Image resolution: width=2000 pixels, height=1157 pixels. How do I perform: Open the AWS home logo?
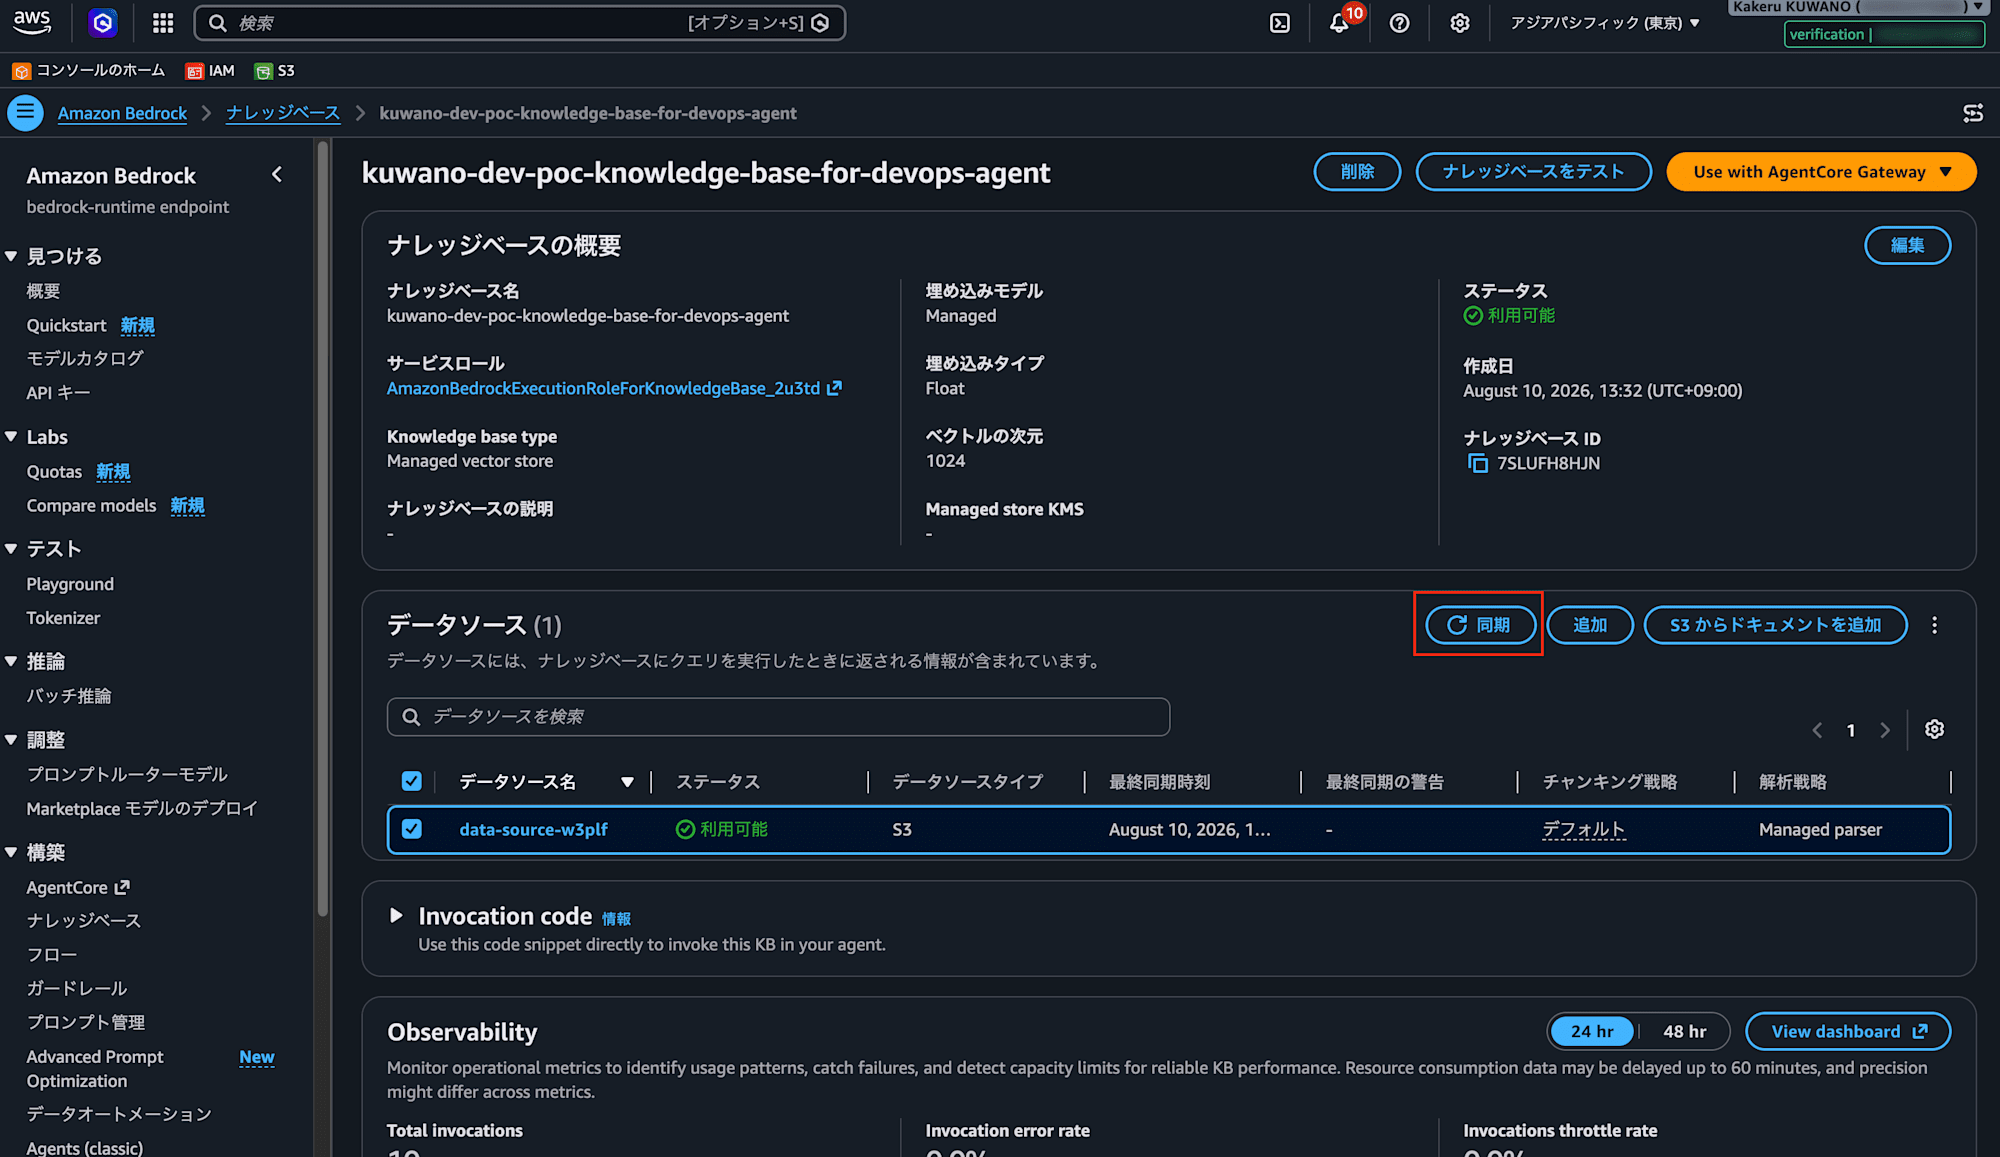32,22
